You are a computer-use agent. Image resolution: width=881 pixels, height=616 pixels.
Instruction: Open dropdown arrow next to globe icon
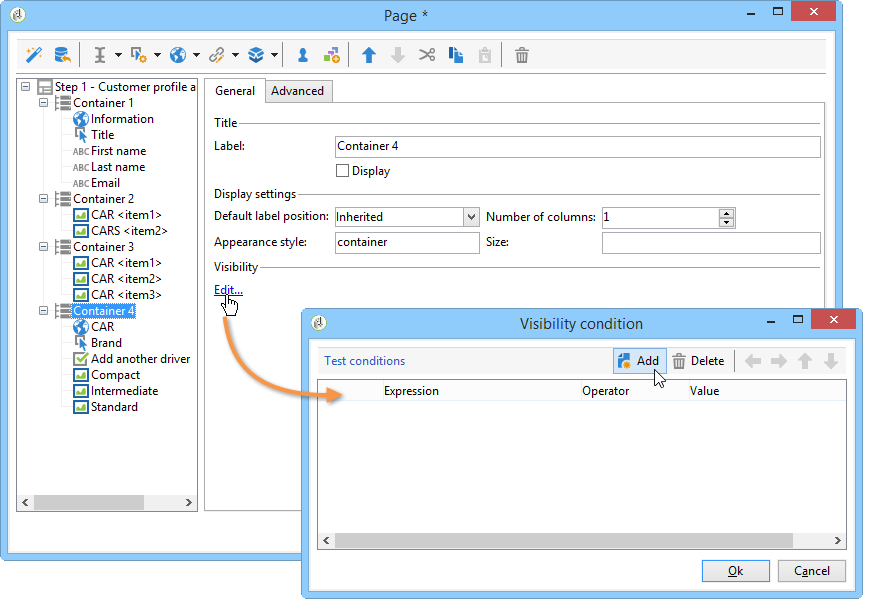pyautogui.click(x=196, y=55)
